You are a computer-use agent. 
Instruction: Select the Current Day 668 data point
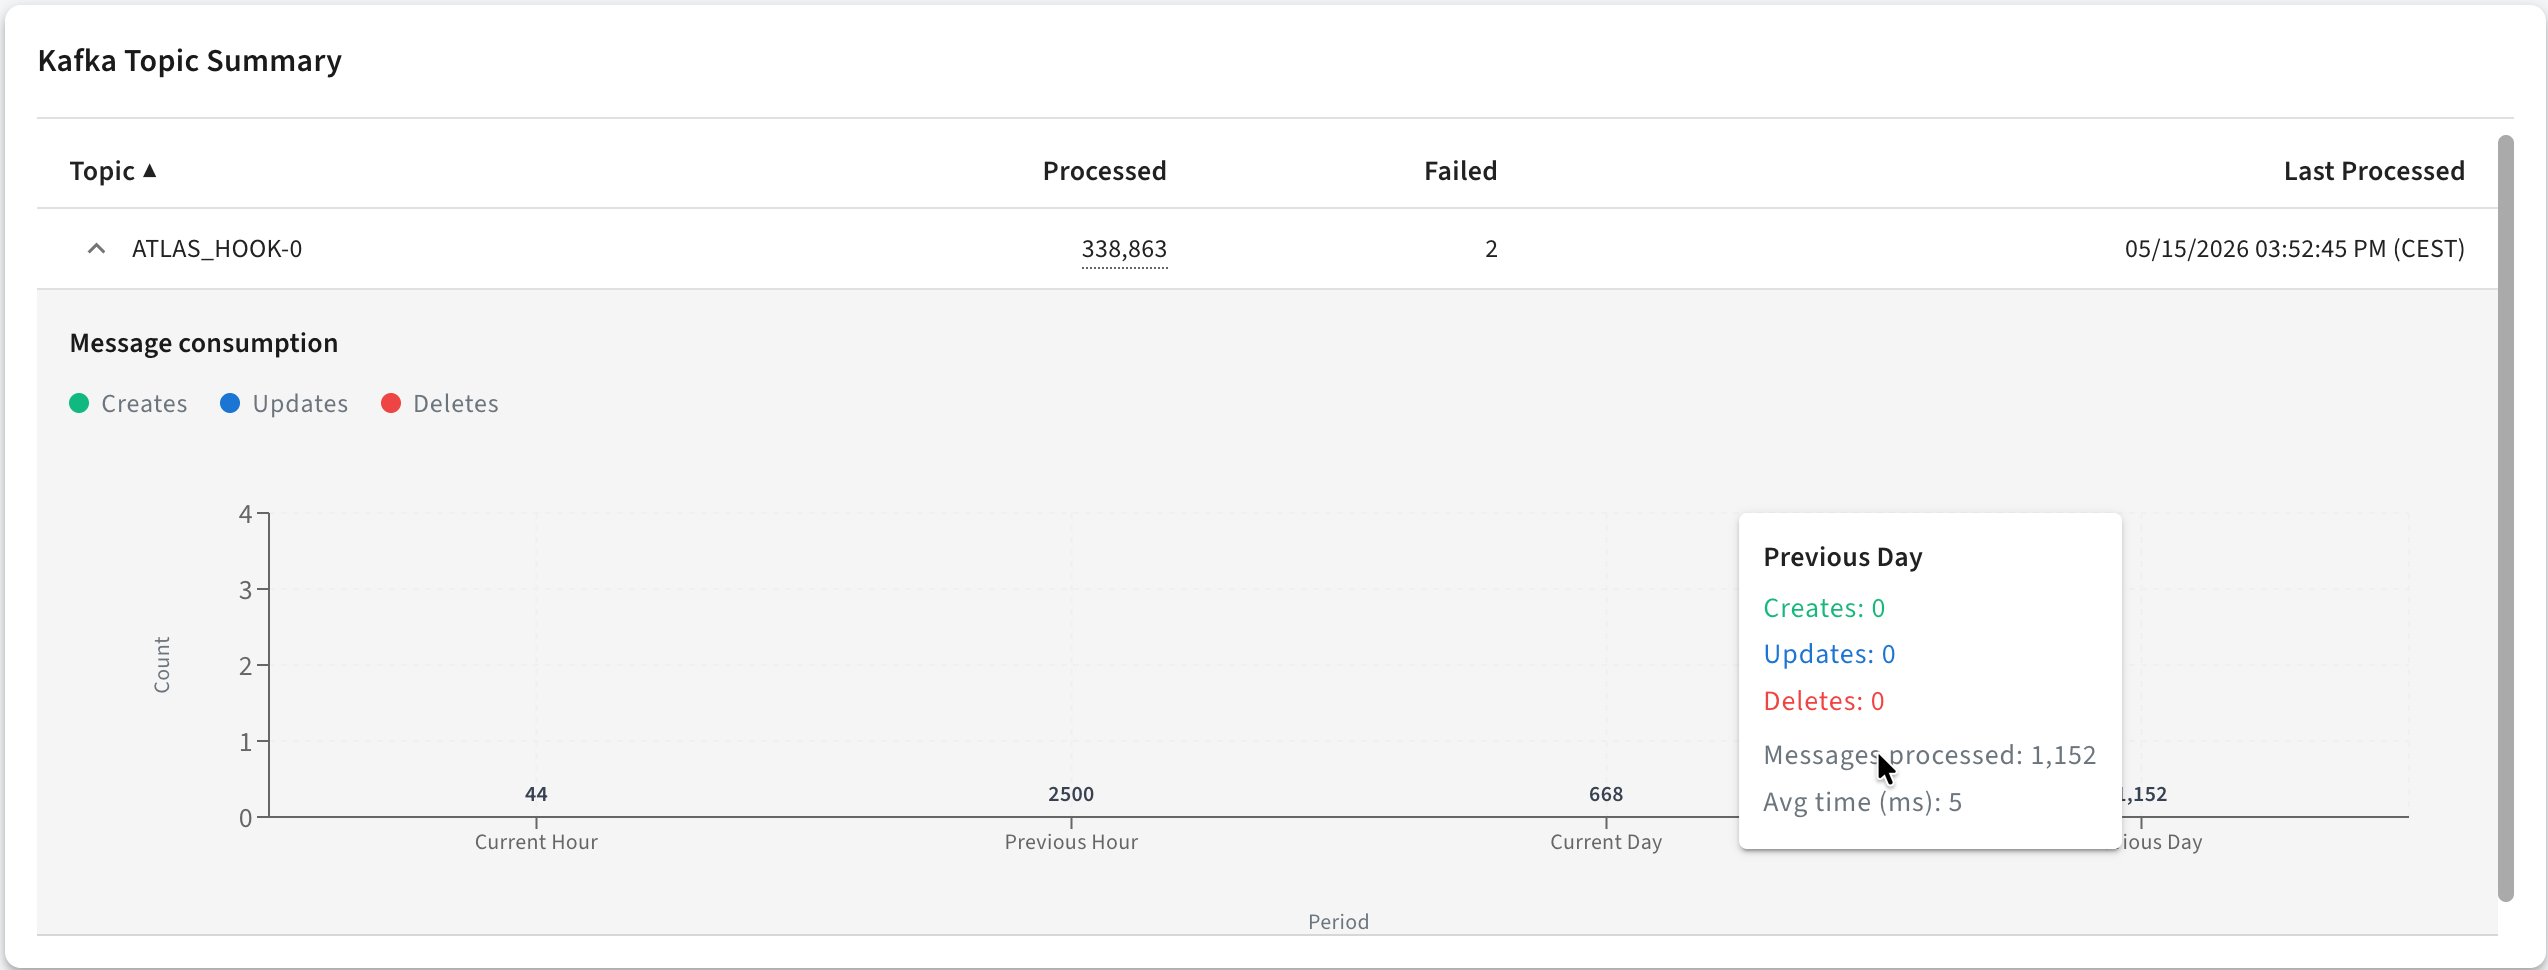pyautogui.click(x=1606, y=794)
